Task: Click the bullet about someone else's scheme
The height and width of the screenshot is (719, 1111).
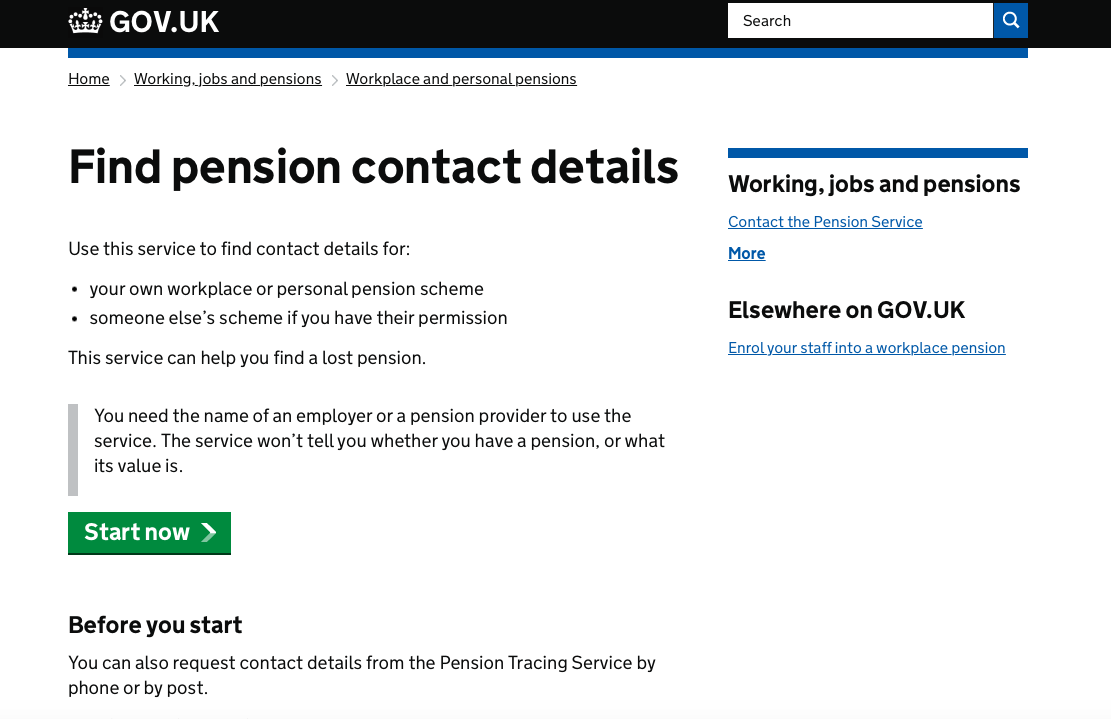Action: tap(298, 318)
